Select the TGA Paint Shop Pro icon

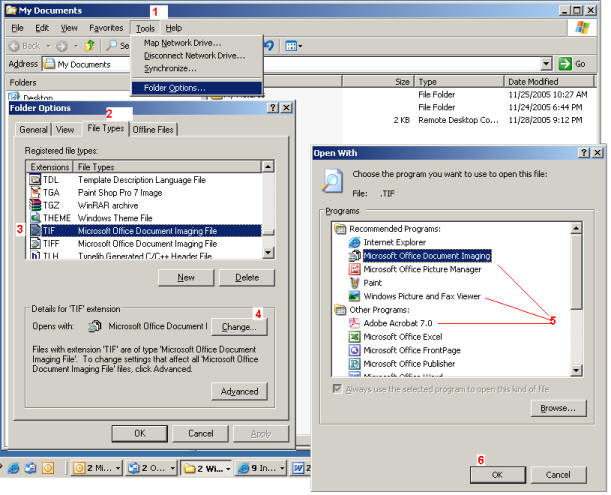pos(35,193)
